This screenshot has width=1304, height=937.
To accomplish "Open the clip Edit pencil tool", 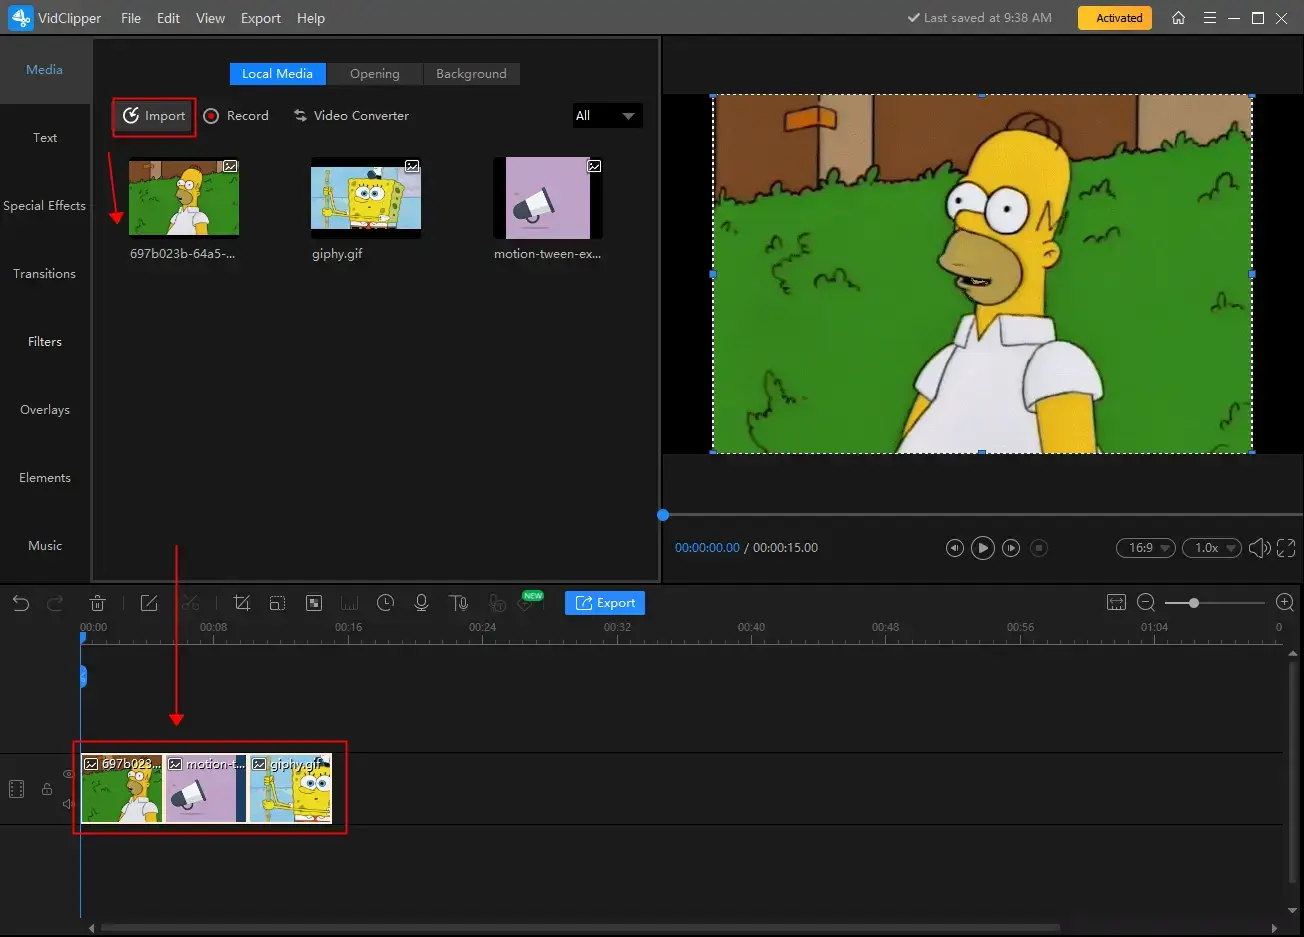I will 149,603.
